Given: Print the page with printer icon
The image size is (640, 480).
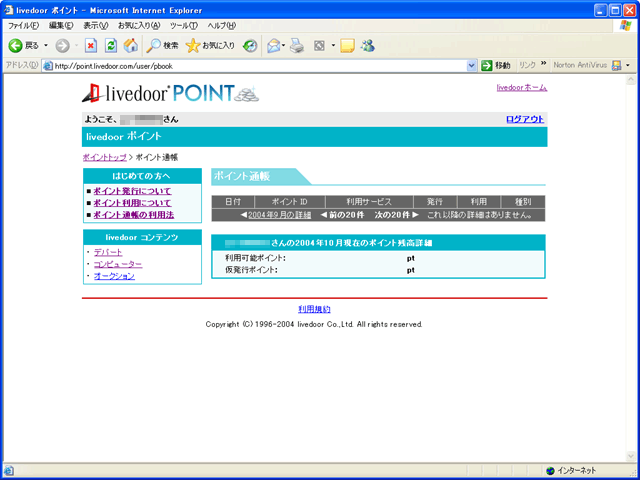Looking at the screenshot, I should (297, 46).
